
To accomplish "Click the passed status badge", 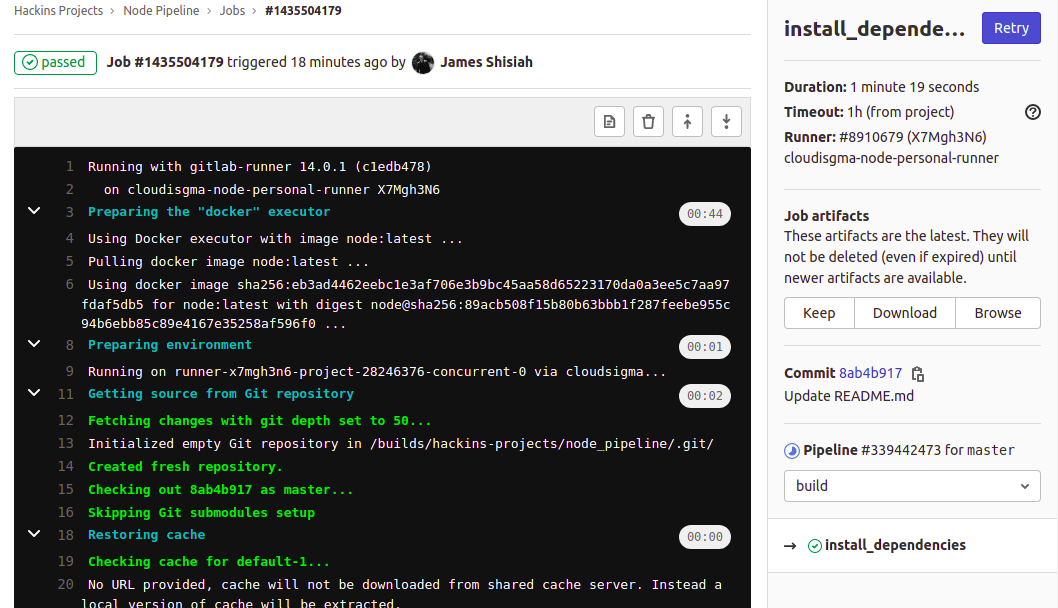I will point(55,63).
